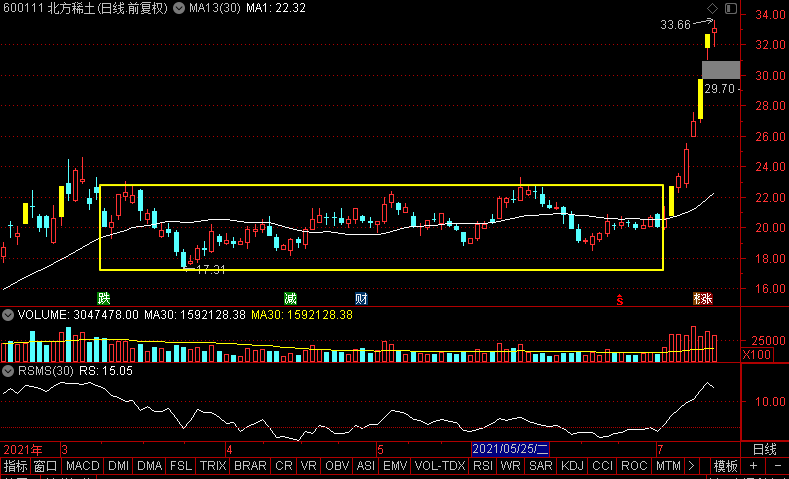Open the 模板 template button
Viewport: 789px width, 479px height.
pos(726,465)
